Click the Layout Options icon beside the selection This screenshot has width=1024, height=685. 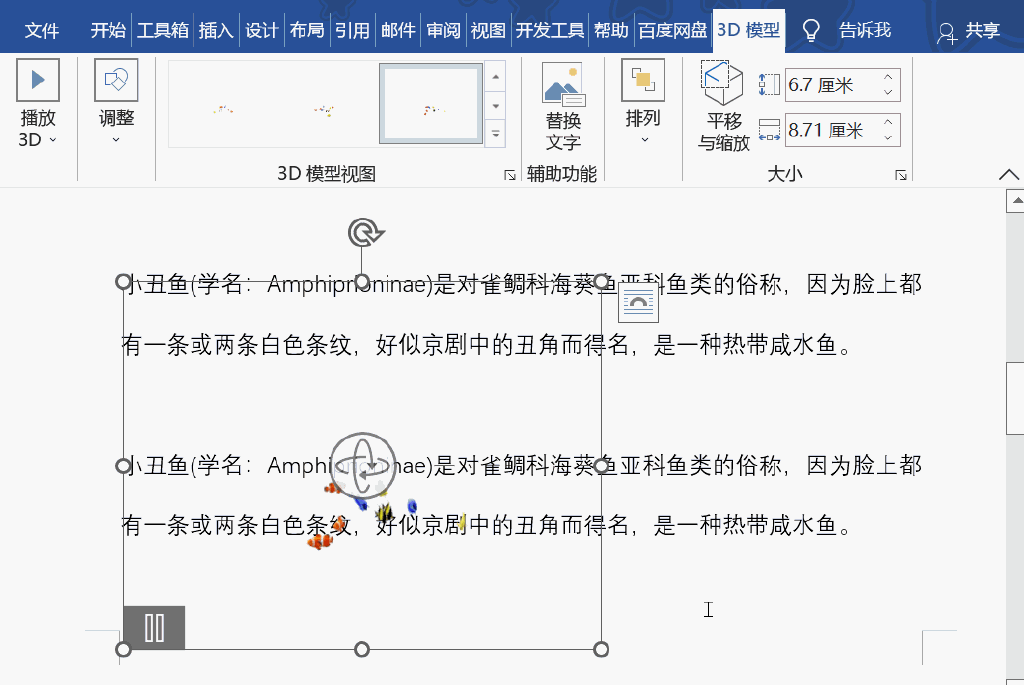[x=637, y=300]
